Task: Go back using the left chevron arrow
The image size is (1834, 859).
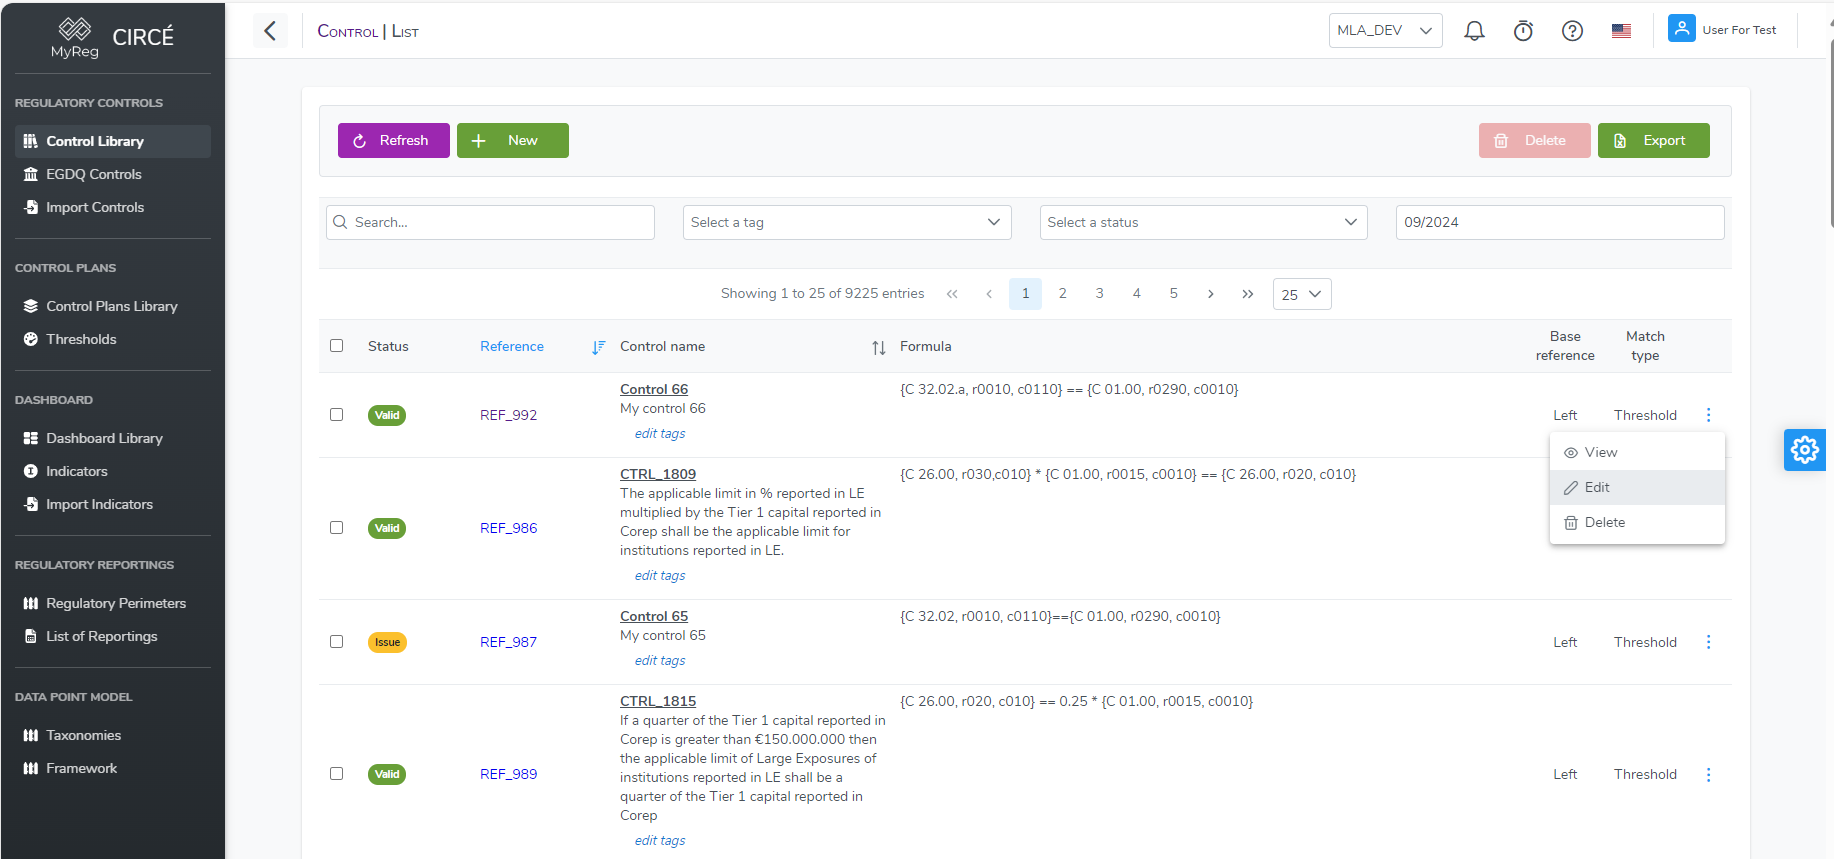Action: click(270, 31)
